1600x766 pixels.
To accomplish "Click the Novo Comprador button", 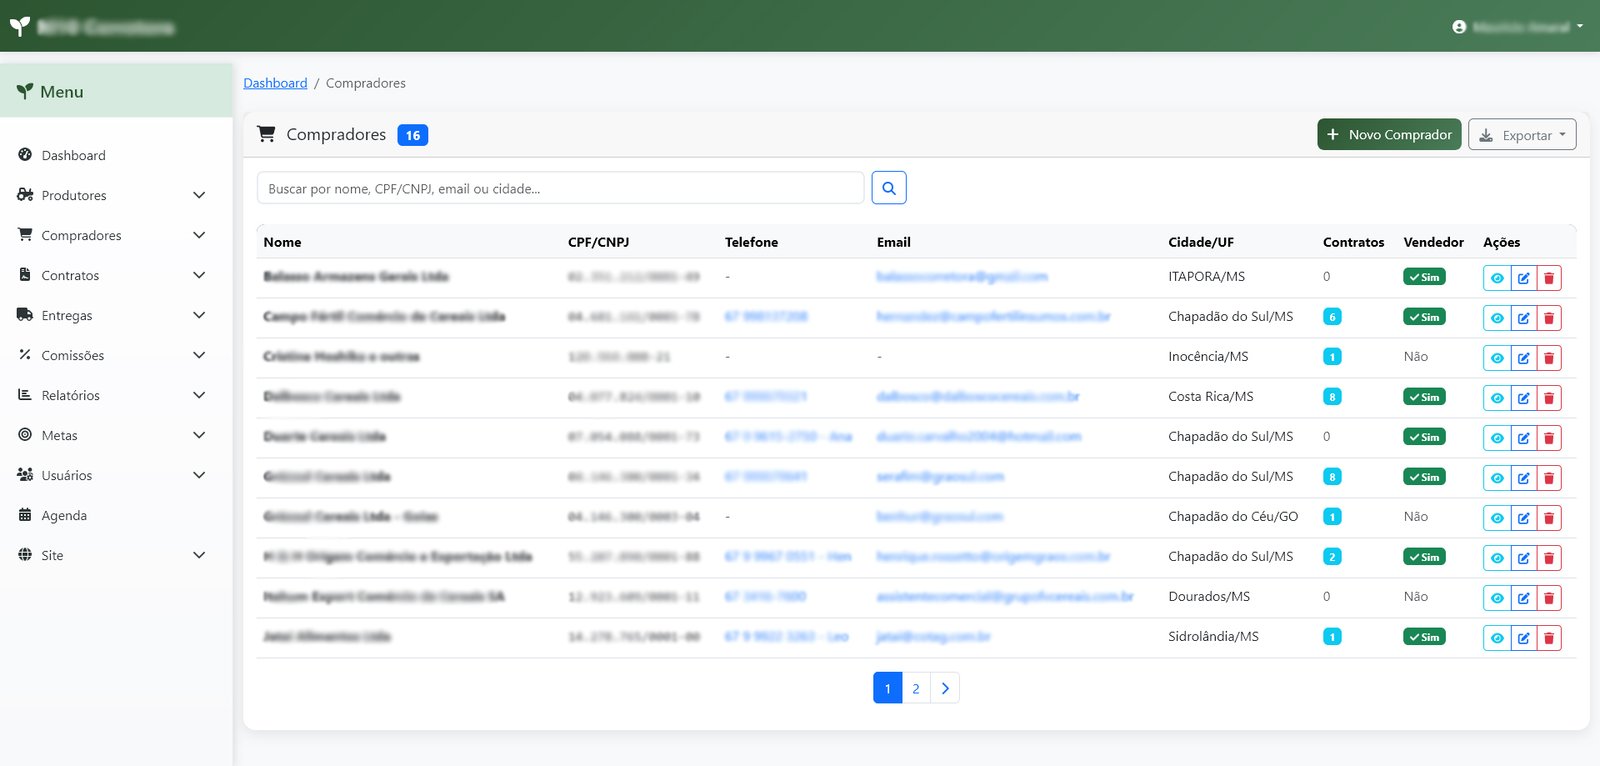I will click(x=1389, y=135).
